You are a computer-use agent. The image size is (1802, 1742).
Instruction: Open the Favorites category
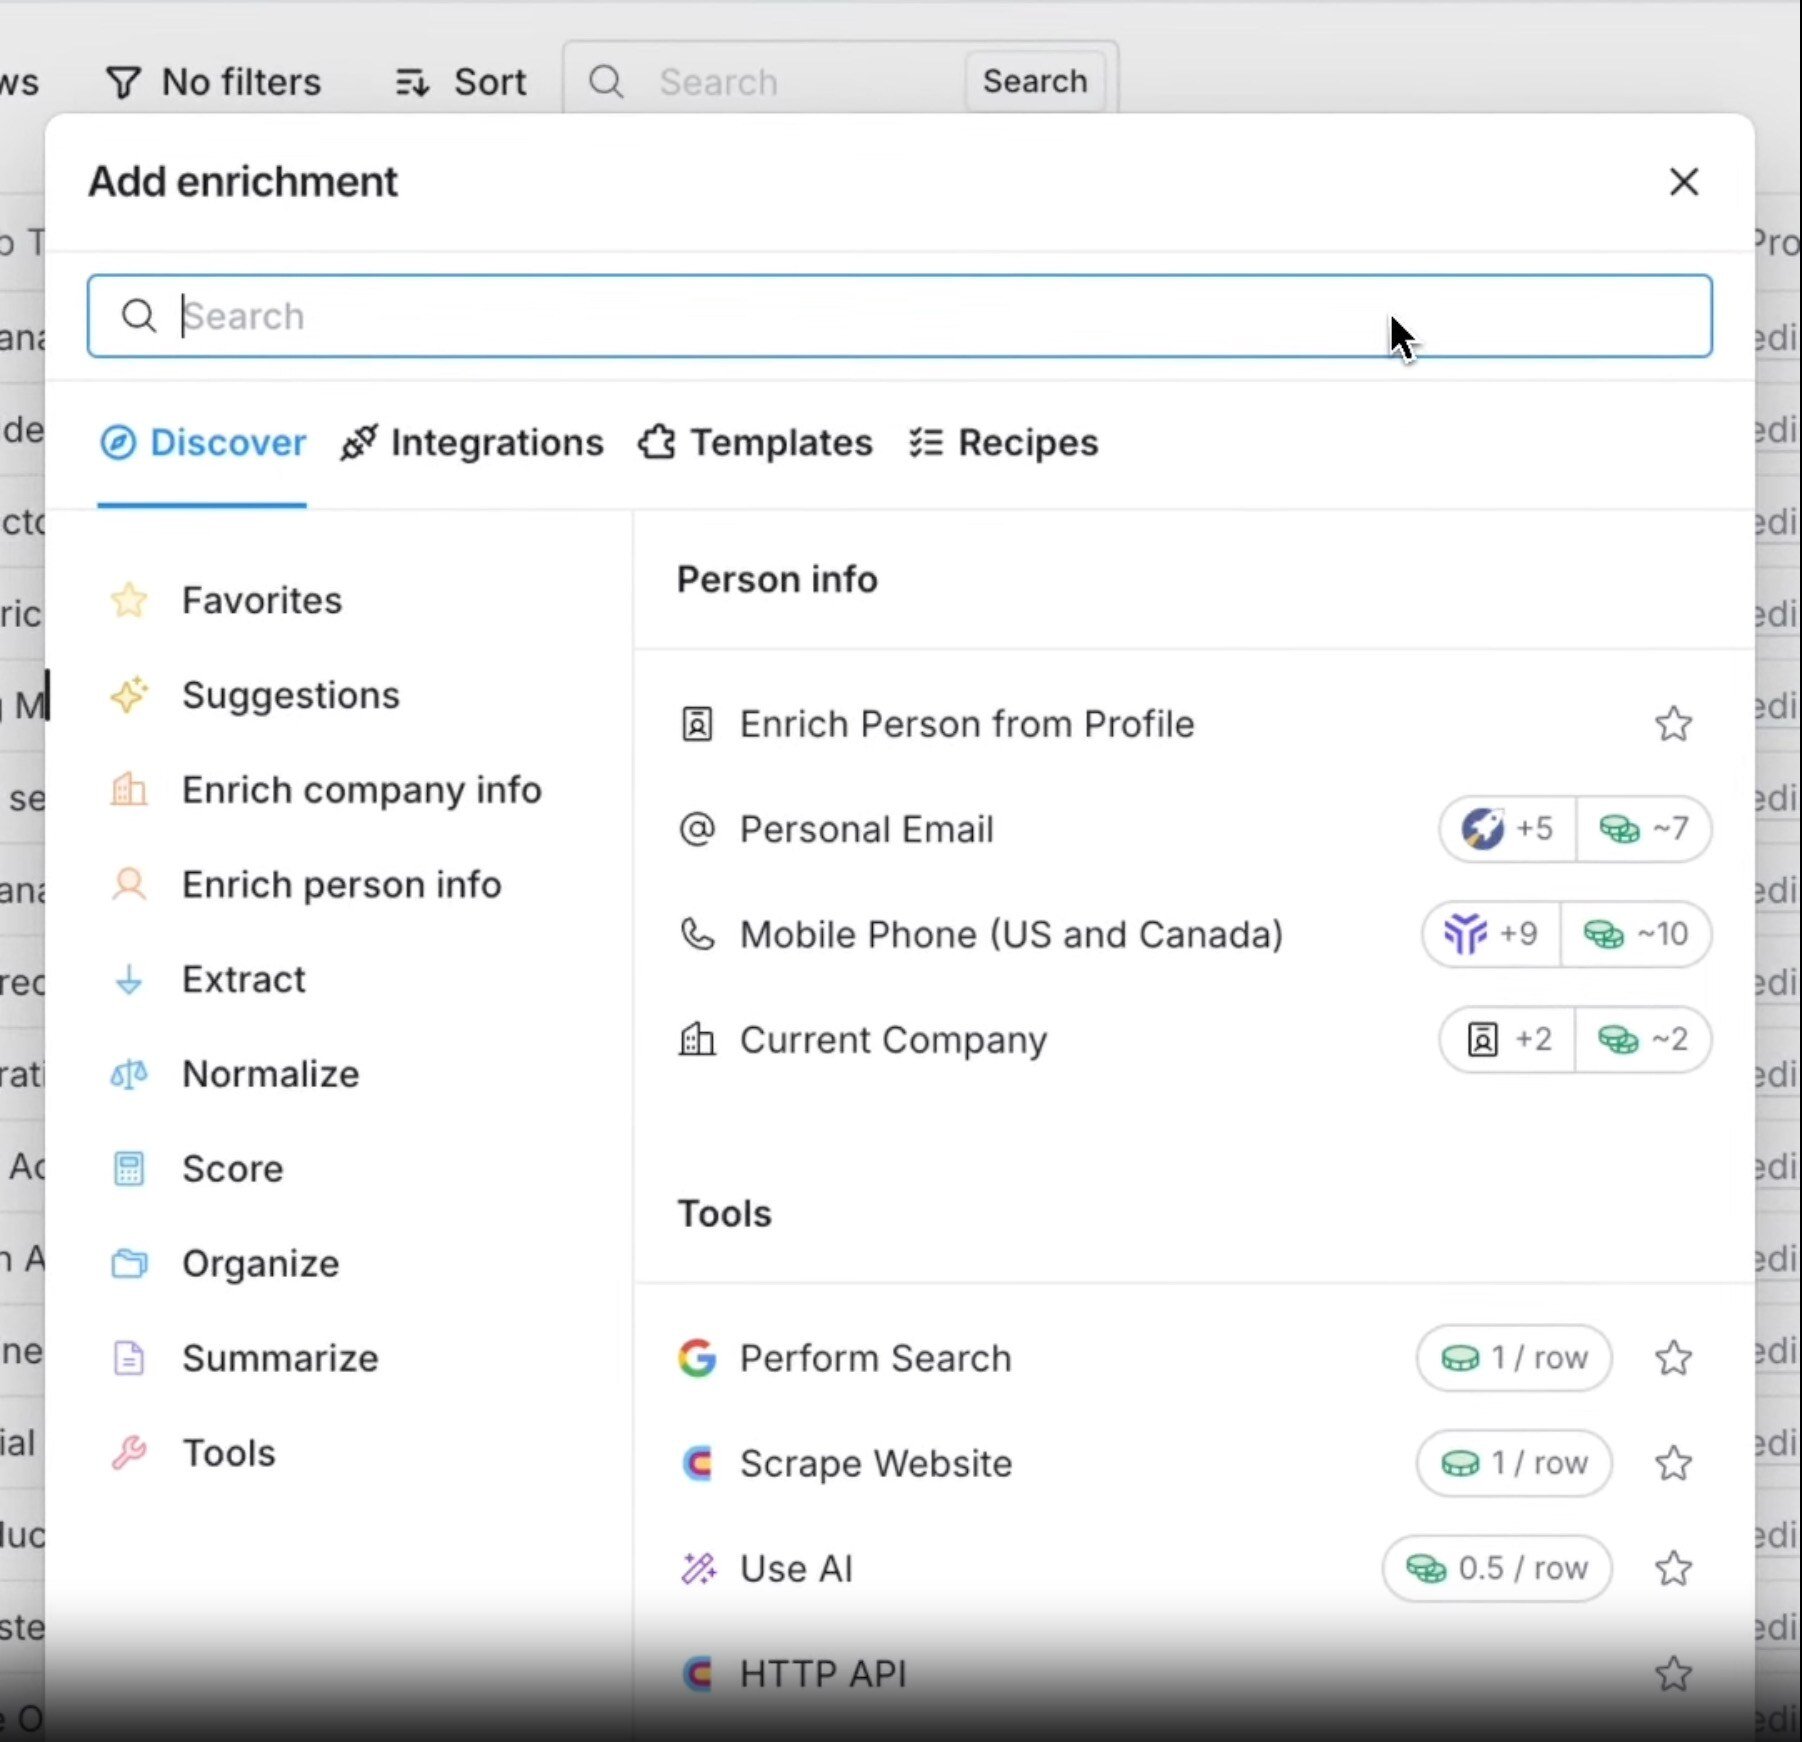260,600
